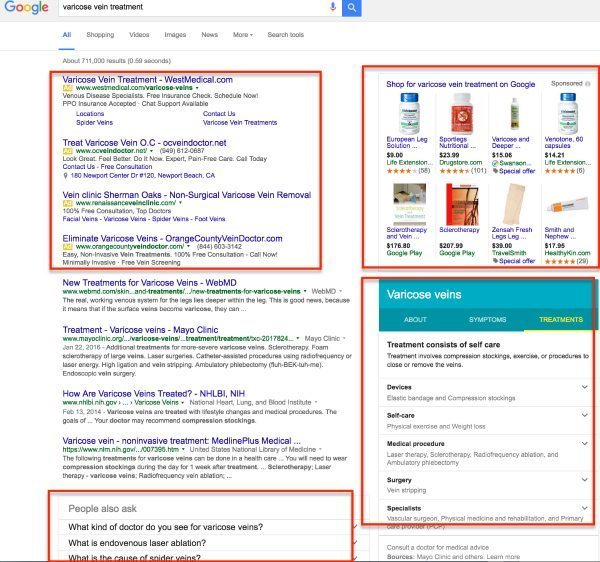
Task: Click the microphone voice search icon
Action: coord(333,7)
